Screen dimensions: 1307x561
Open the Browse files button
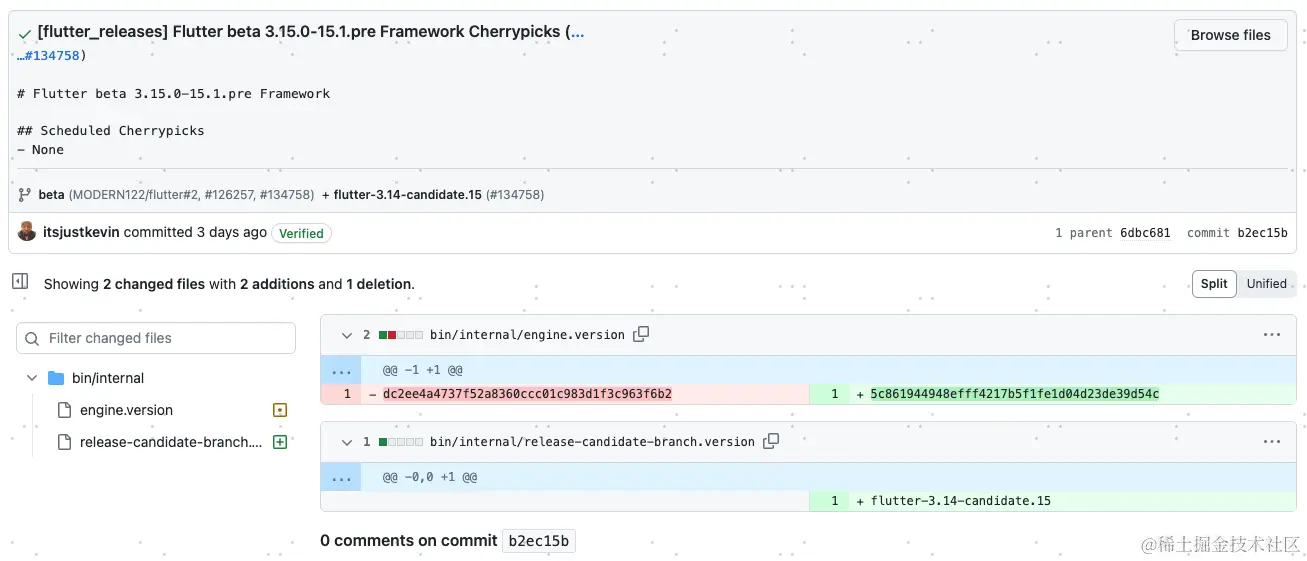coord(1230,35)
